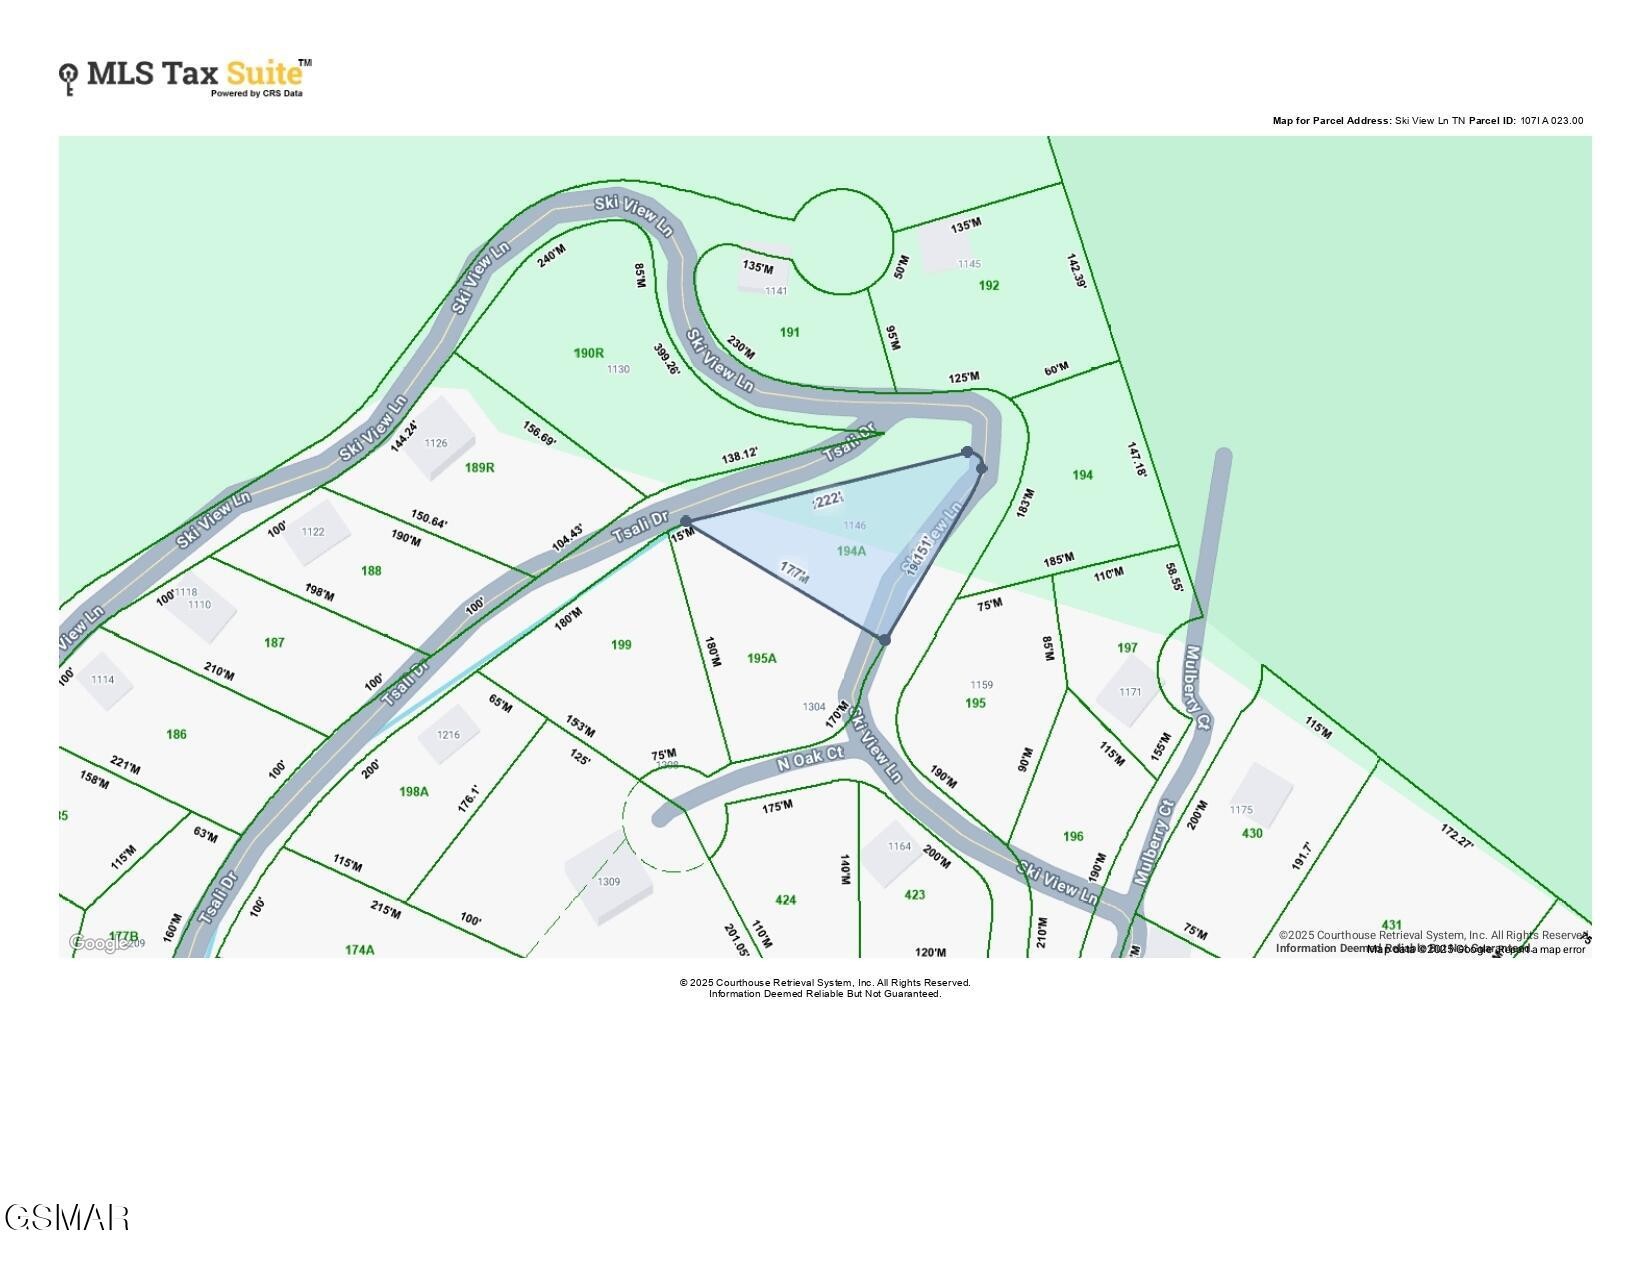Click the 176.1' dimension label

(x=469, y=797)
